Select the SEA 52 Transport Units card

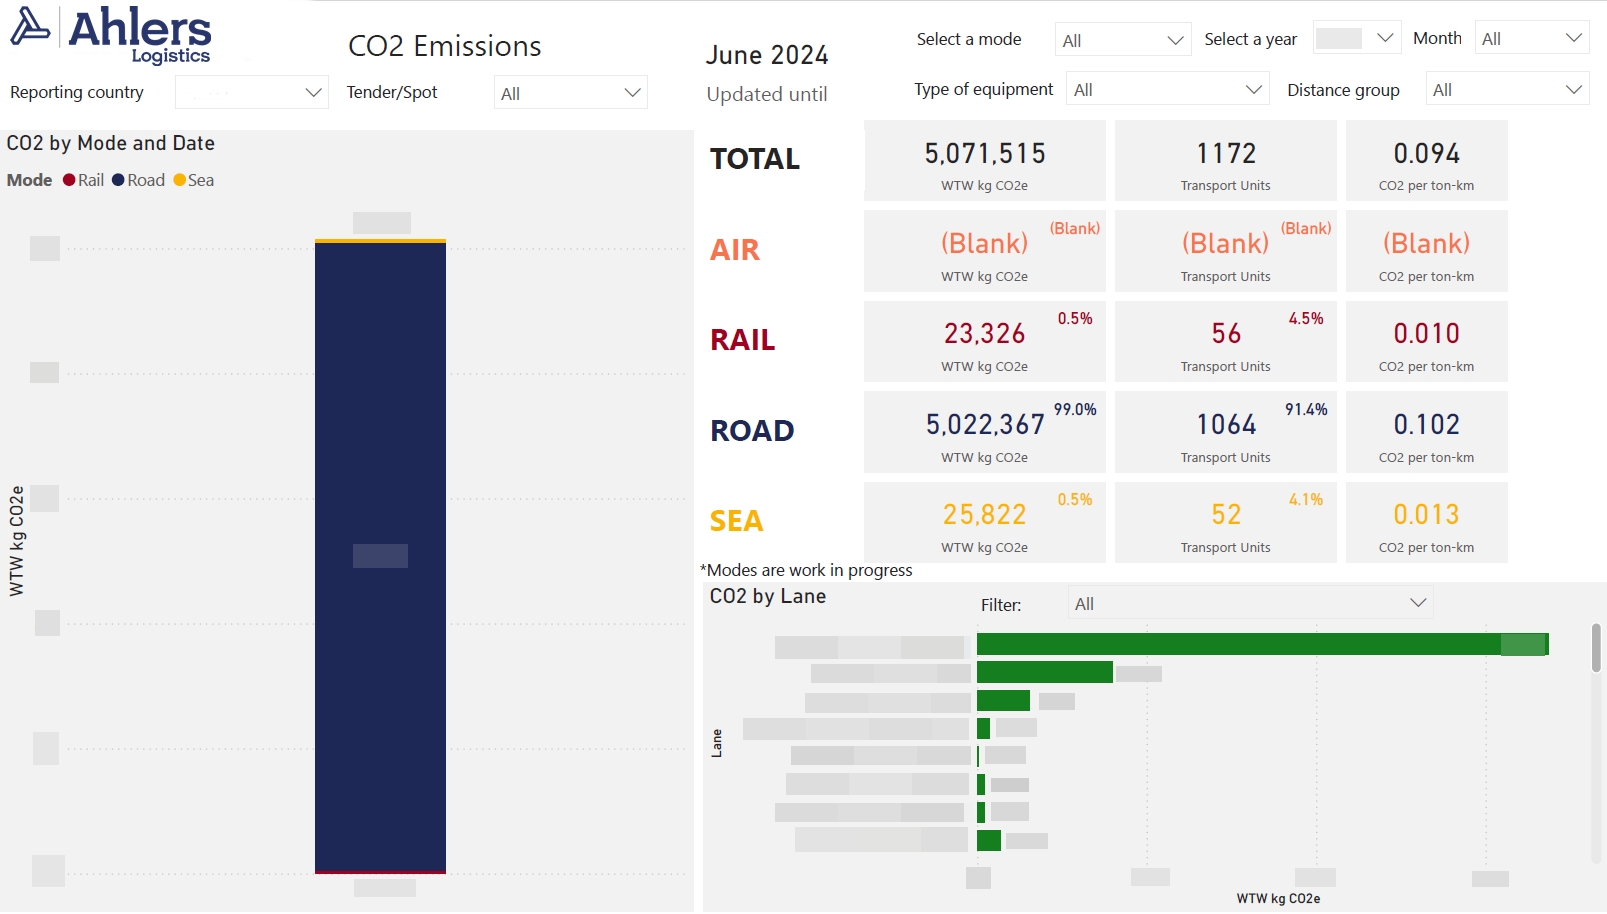(x=1225, y=522)
